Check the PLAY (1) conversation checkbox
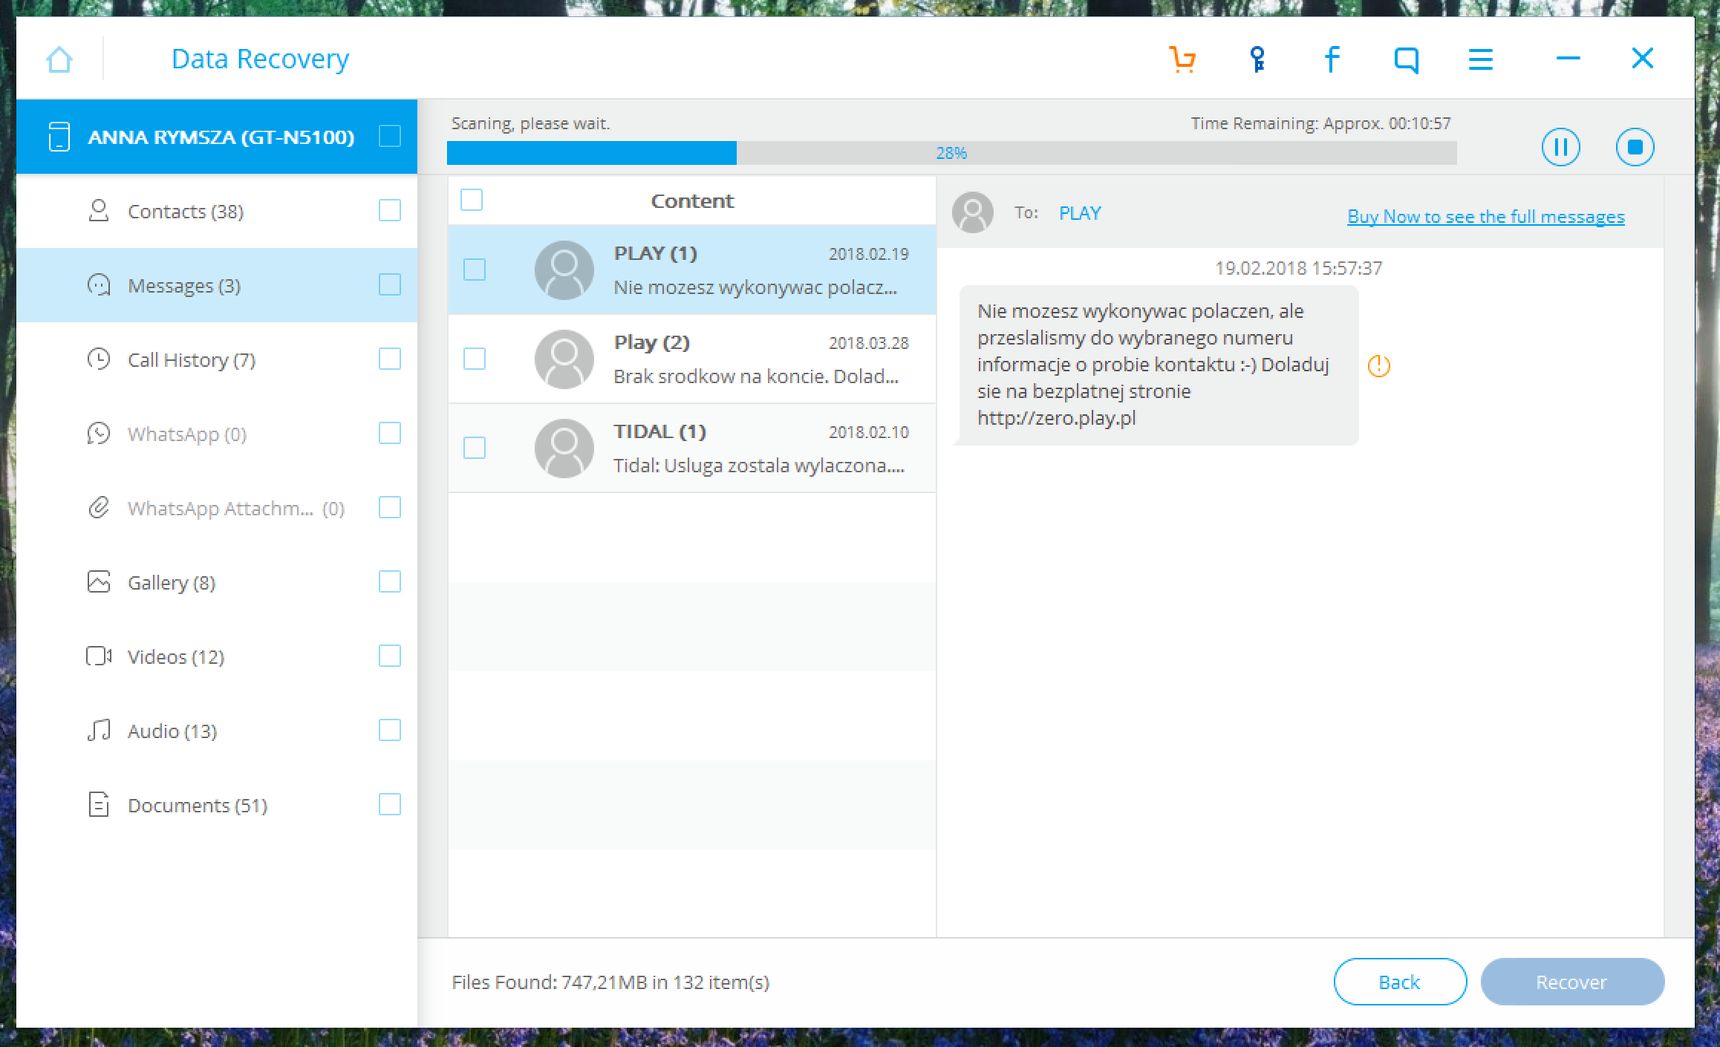Screen dimensions: 1720x1047 pyautogui.click(x=475, y=270)
